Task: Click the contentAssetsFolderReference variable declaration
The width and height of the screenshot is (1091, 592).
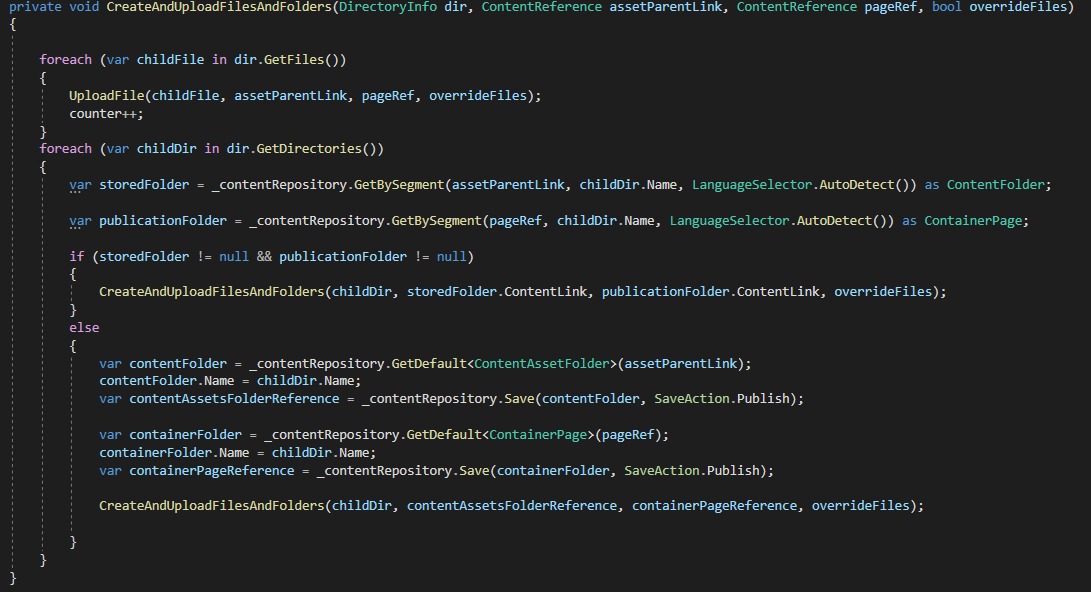Action: (x=234, y=399)
